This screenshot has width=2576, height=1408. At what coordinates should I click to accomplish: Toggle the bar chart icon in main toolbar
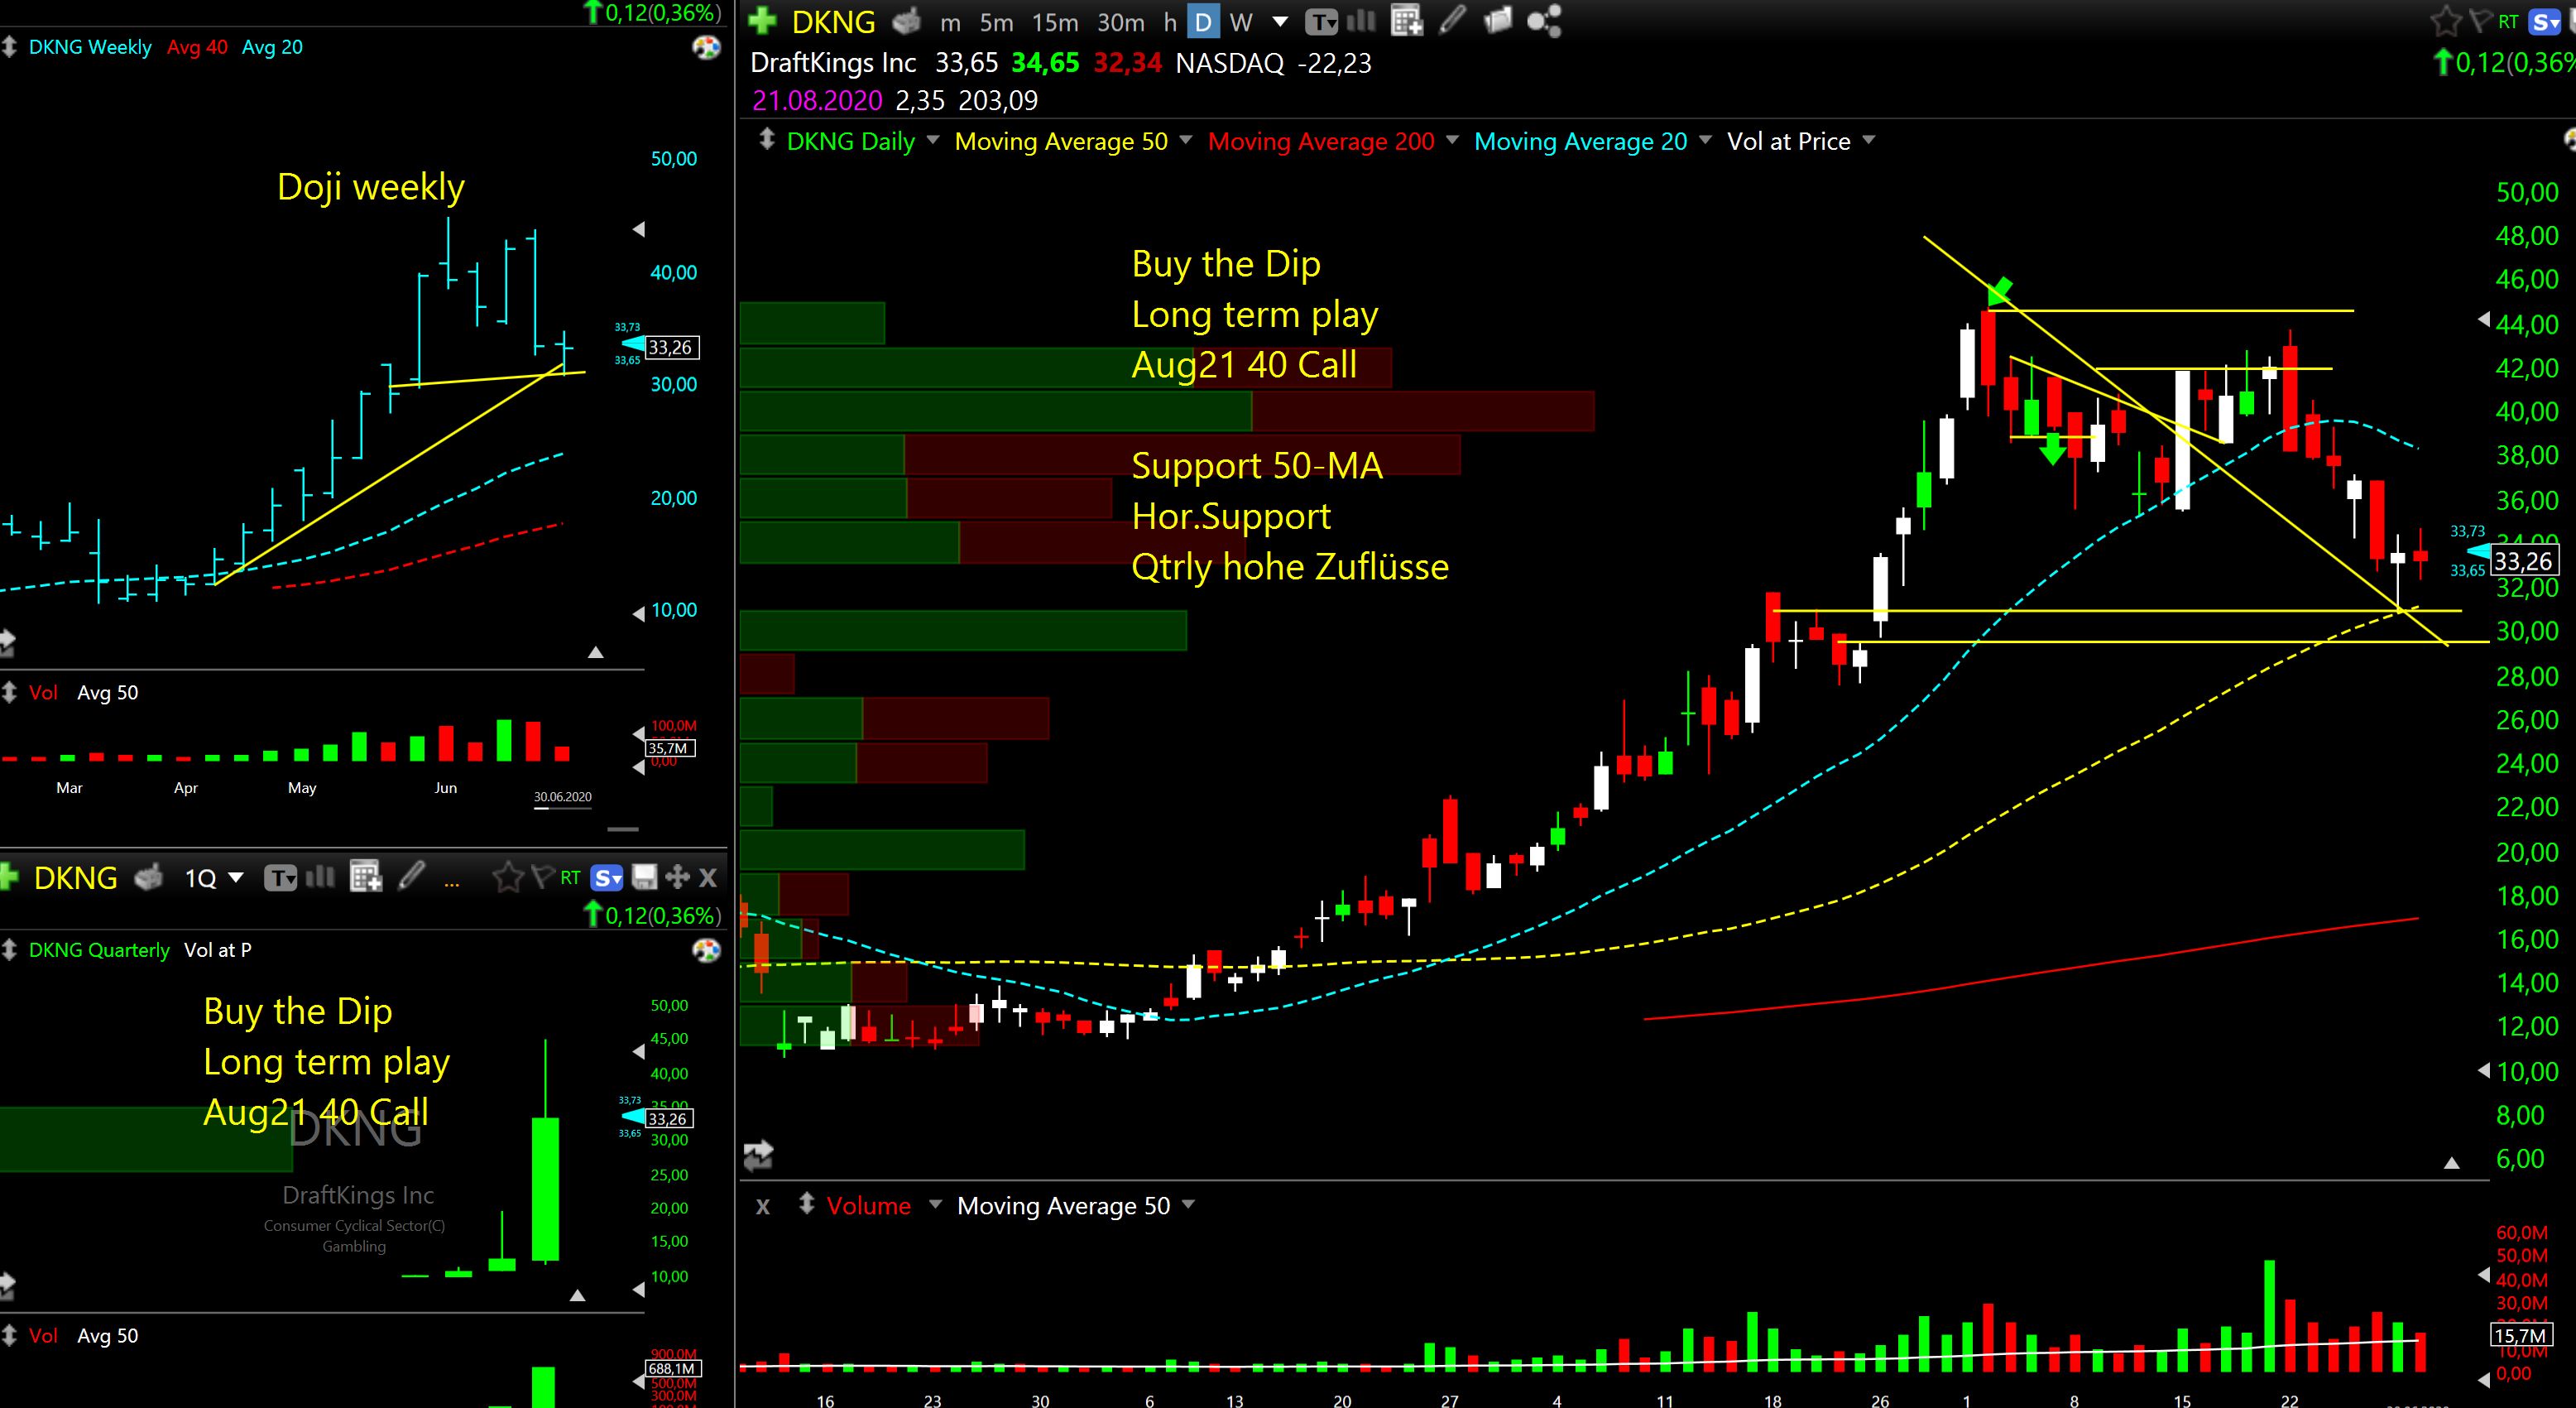click(x=1361, y=21)
